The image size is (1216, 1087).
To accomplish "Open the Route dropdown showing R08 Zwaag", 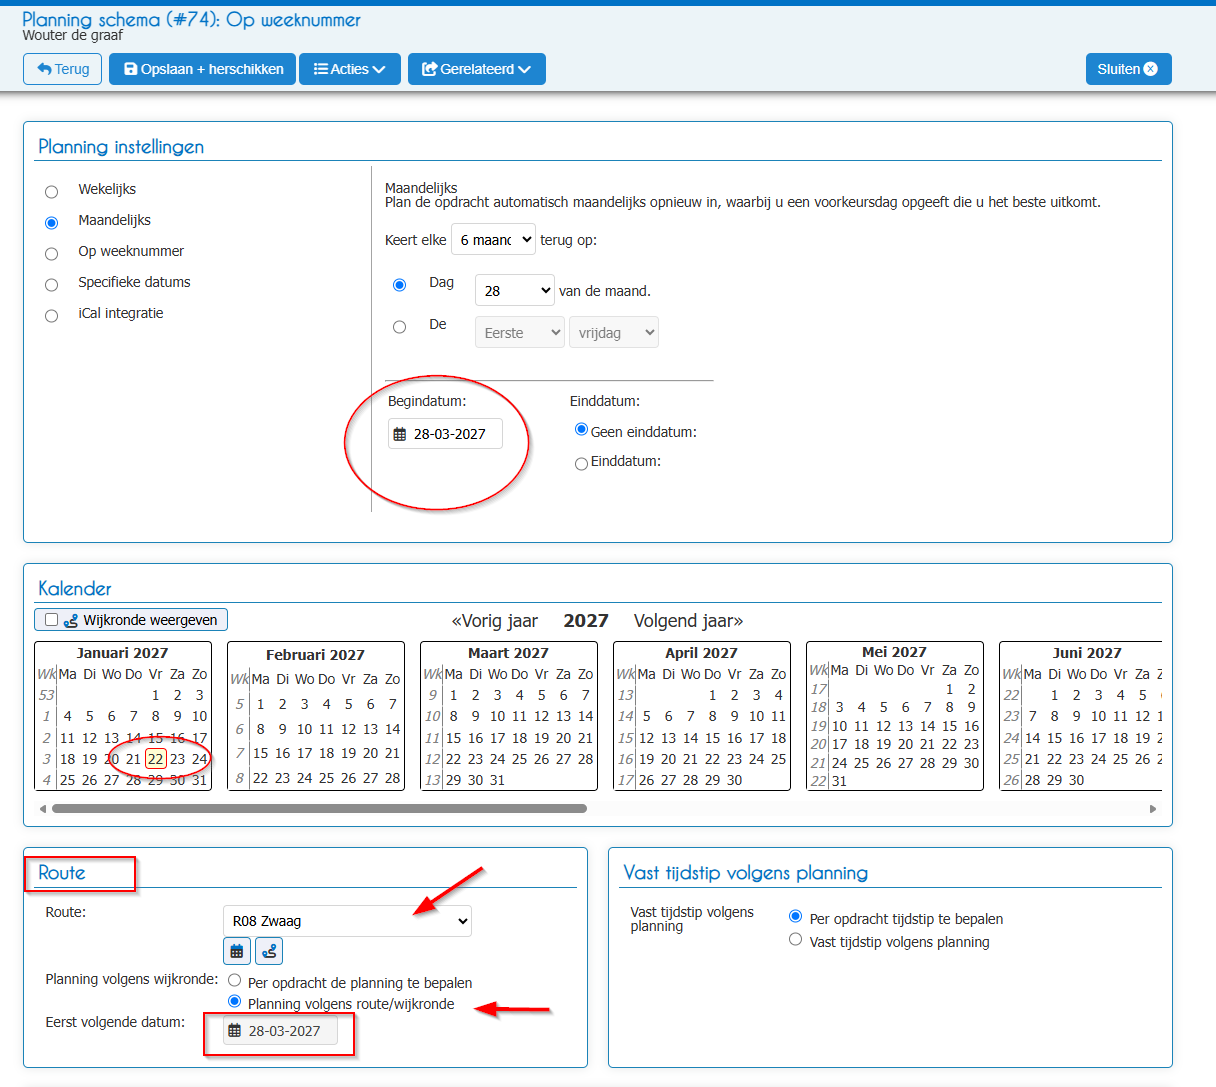I will [x=347, y=921].
